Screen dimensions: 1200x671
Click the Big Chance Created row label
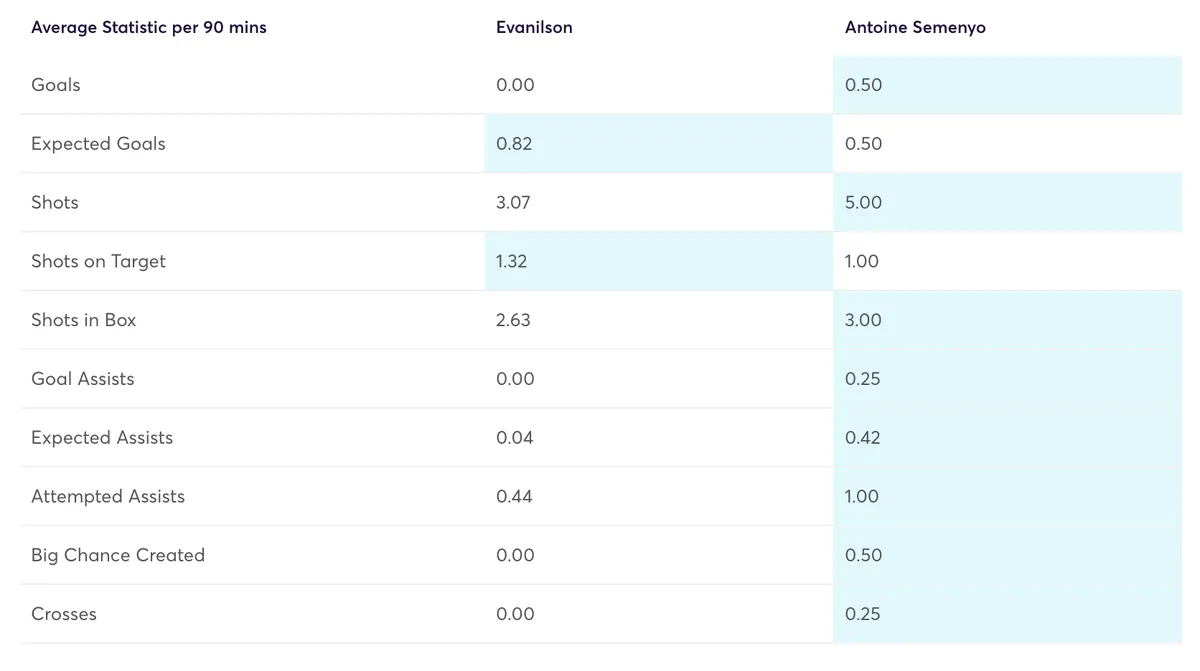coord(118,555)
